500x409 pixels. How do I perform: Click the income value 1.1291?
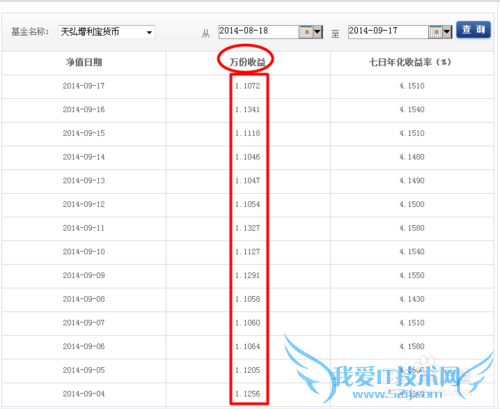tap(247, 275)
